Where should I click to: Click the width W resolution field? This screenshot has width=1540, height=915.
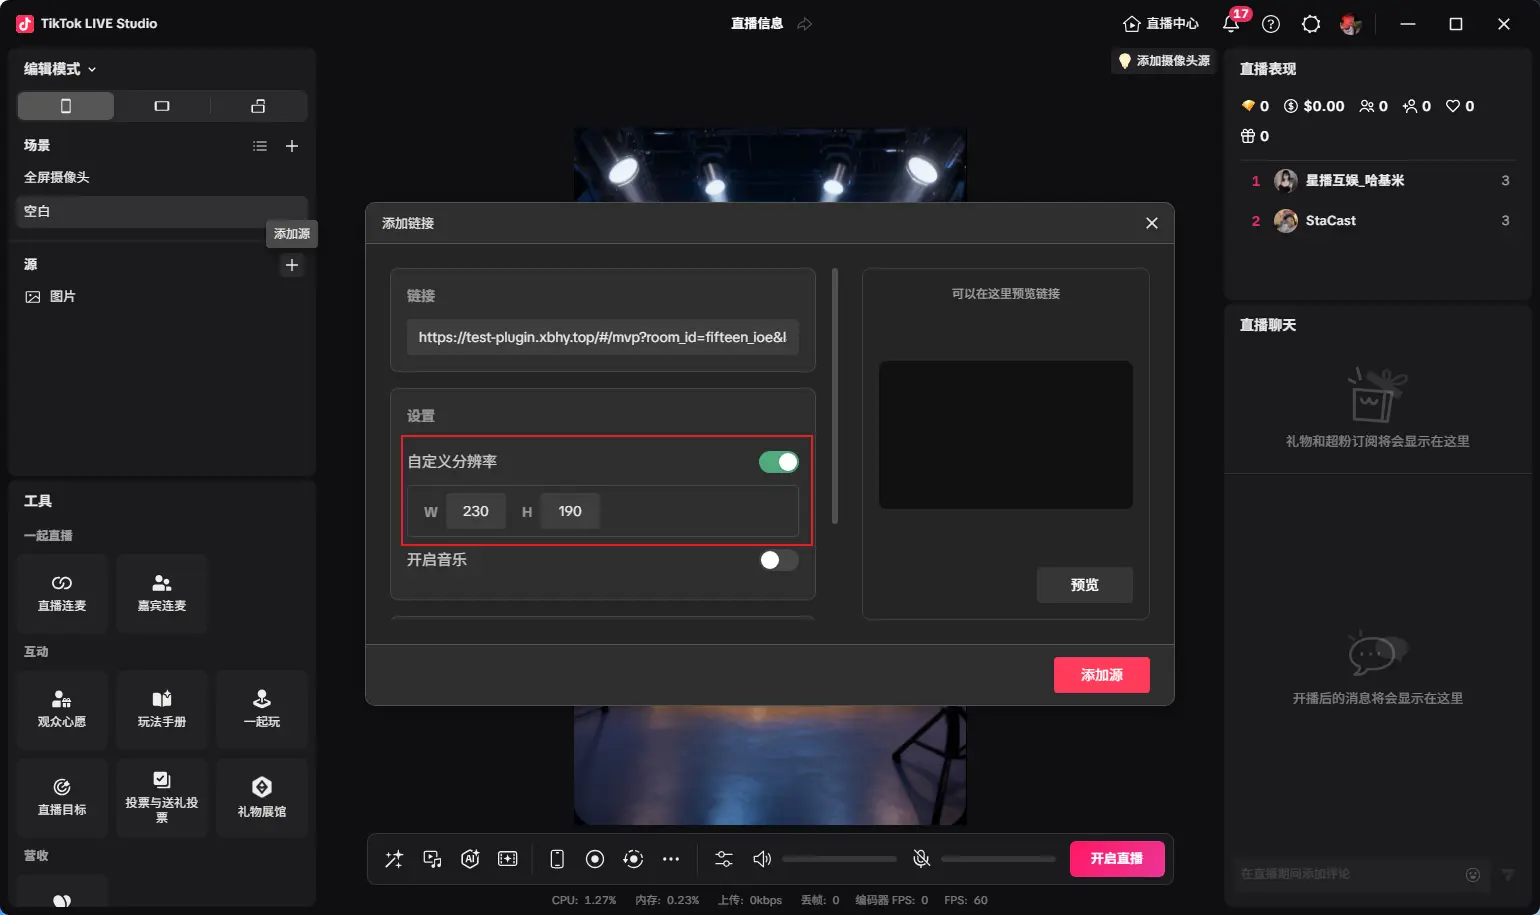[475, 511]
